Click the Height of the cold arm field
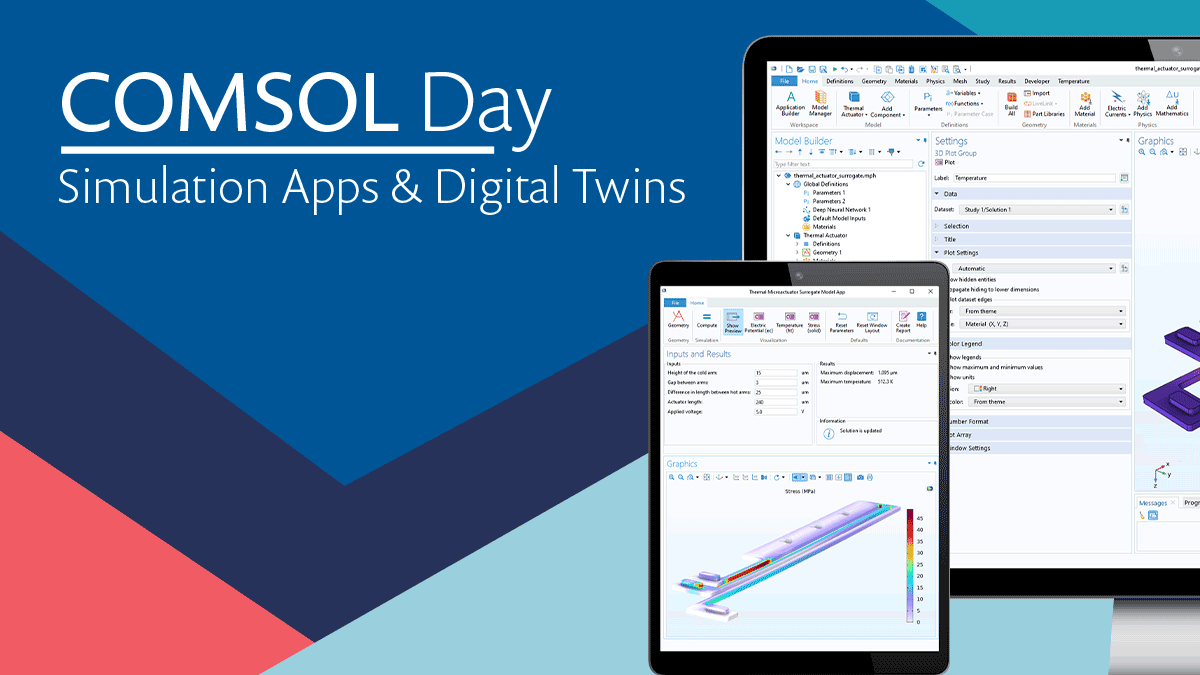 point(775,372)
